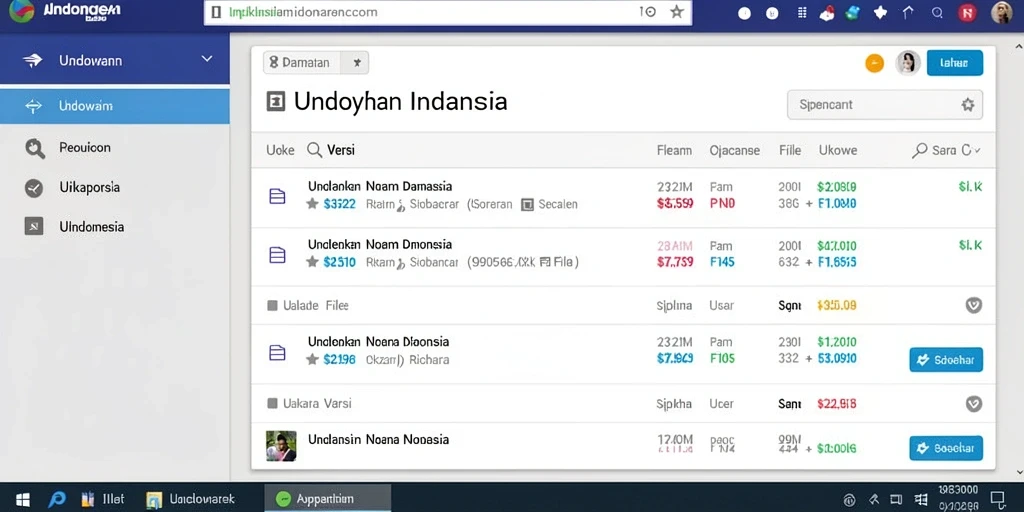
Task: Sort by the Ojacanse column header
Action: point(735,150)
